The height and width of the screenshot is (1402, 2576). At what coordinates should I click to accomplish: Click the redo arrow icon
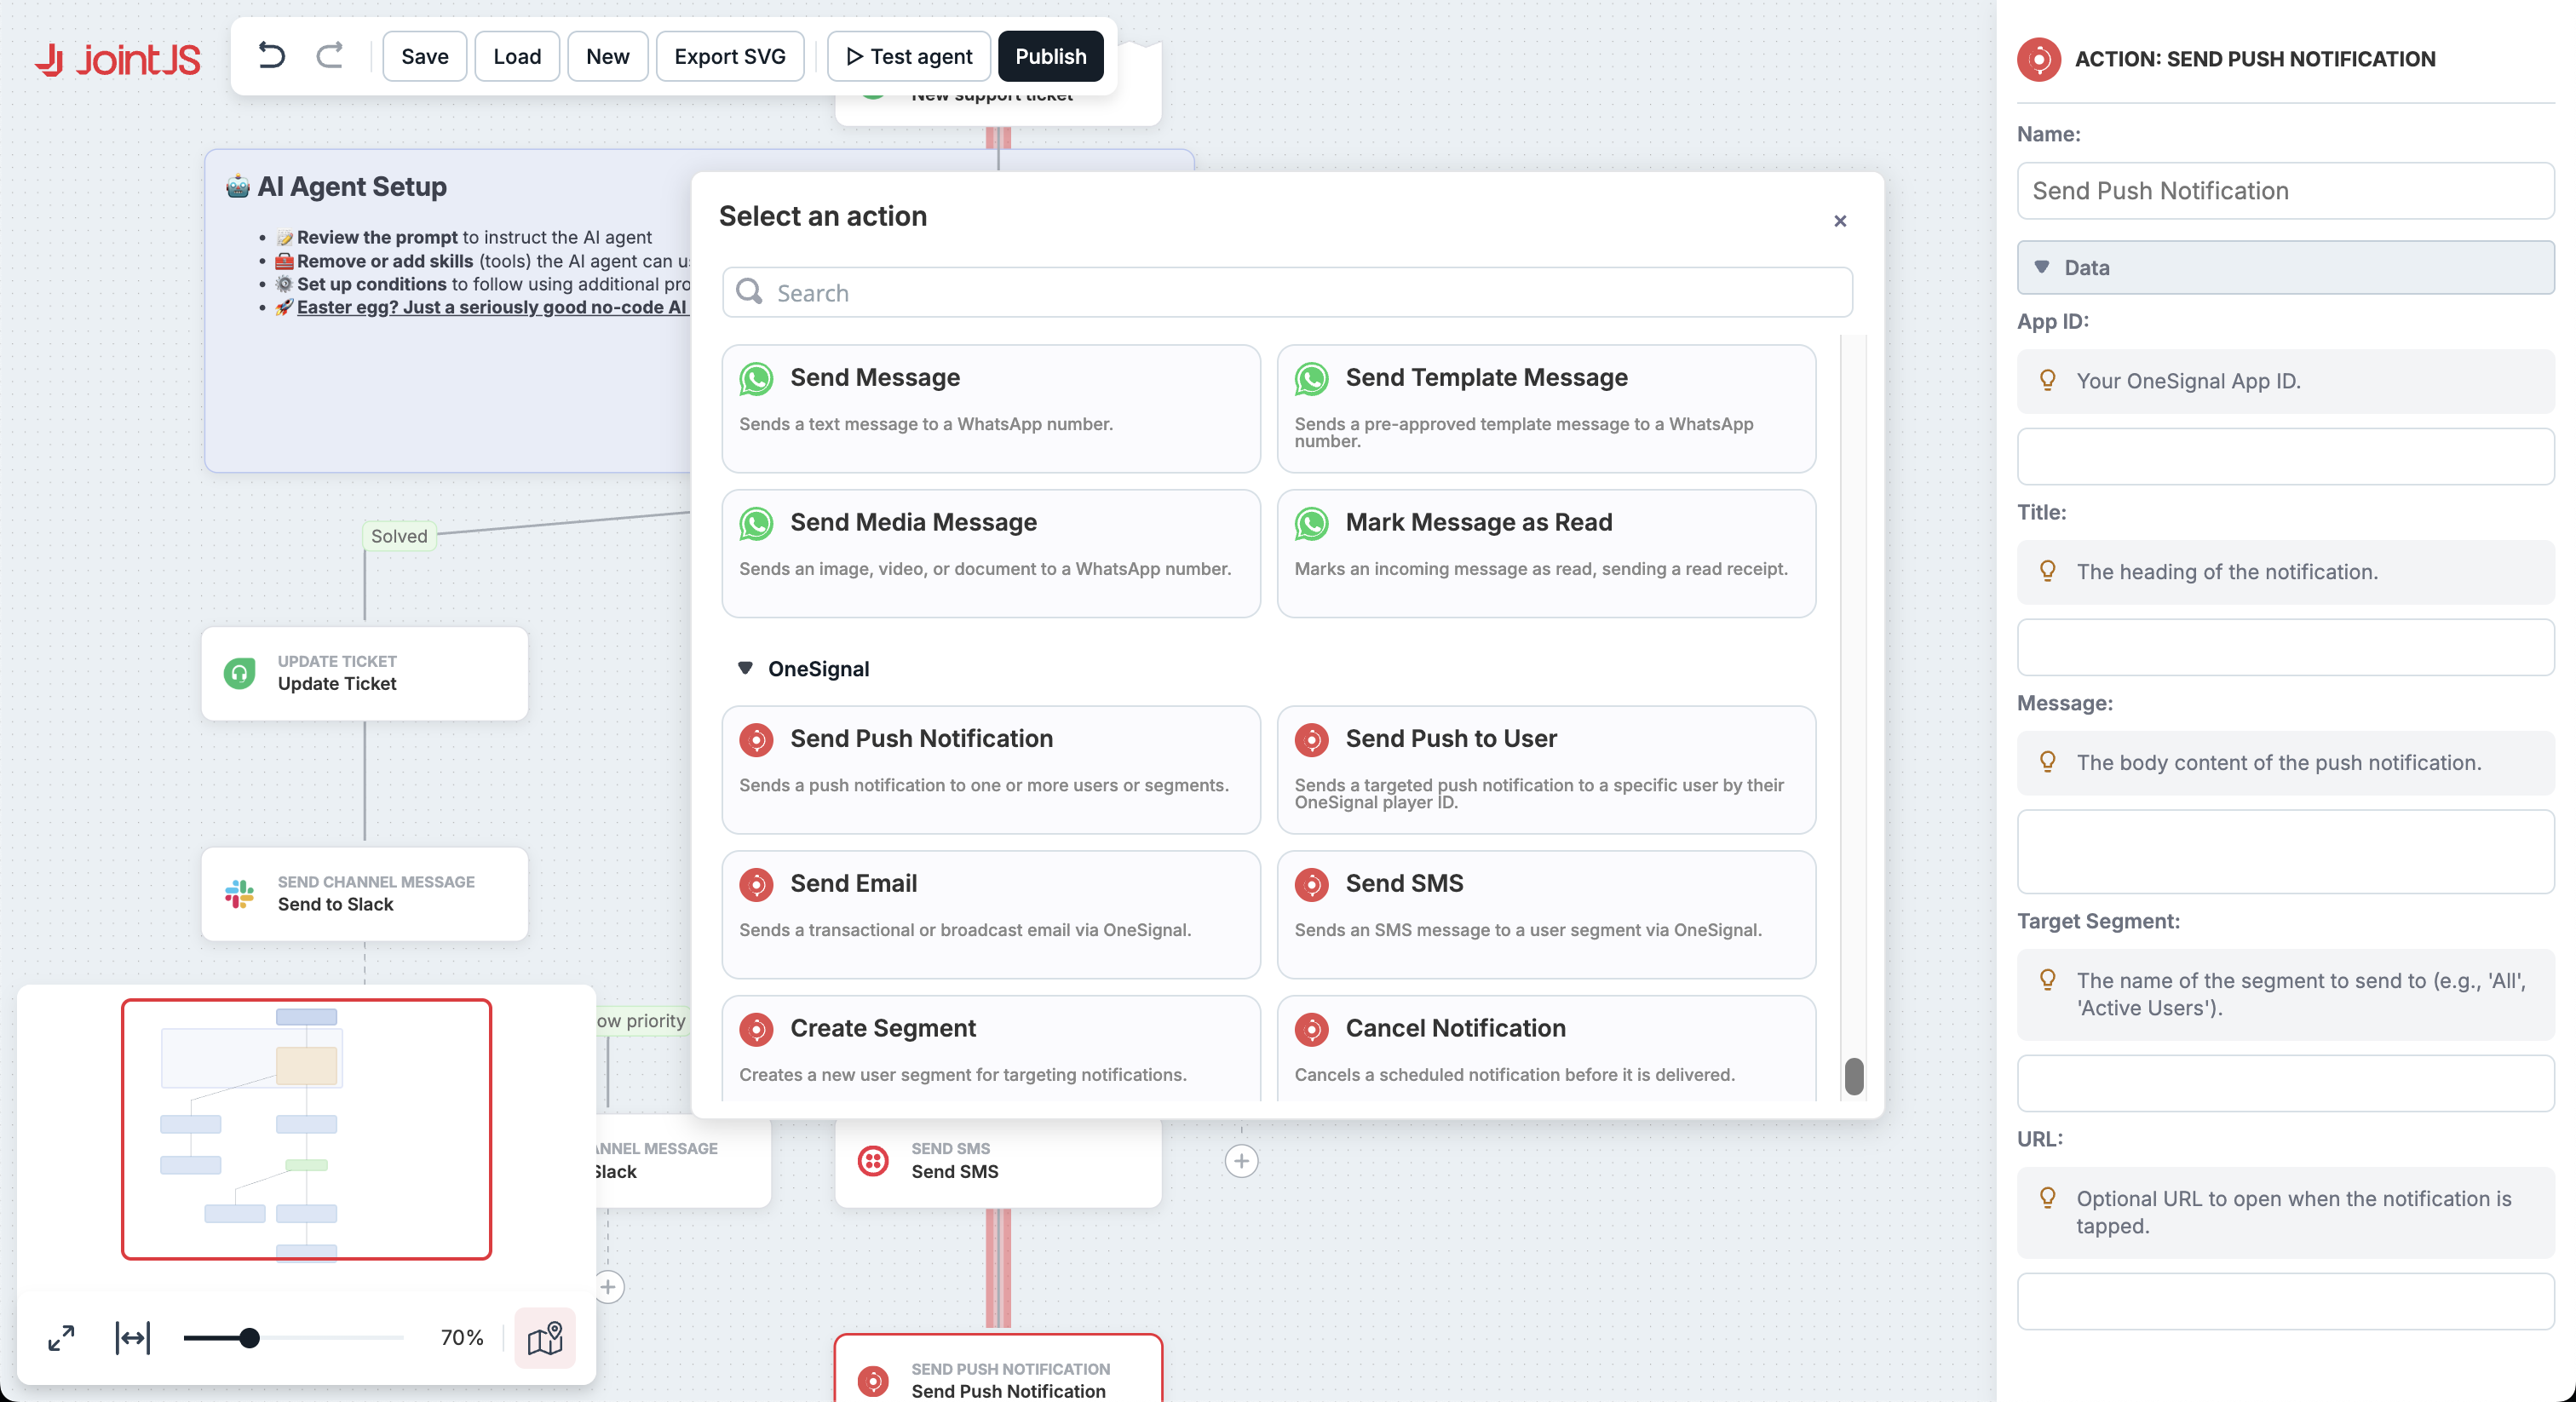tap(329, 56)
